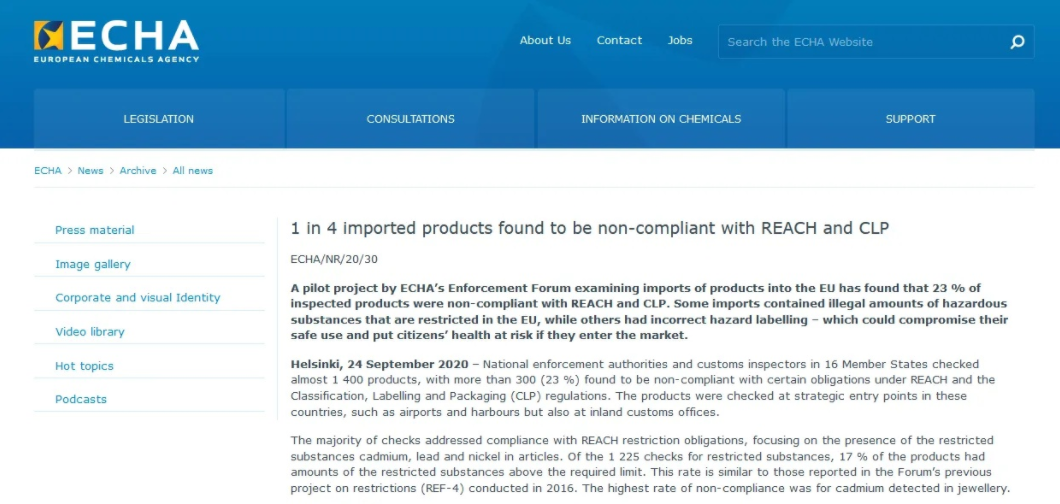Click the ECHA logo
The width and height of the screenshot is (1060, 504).
coord(116,41)
